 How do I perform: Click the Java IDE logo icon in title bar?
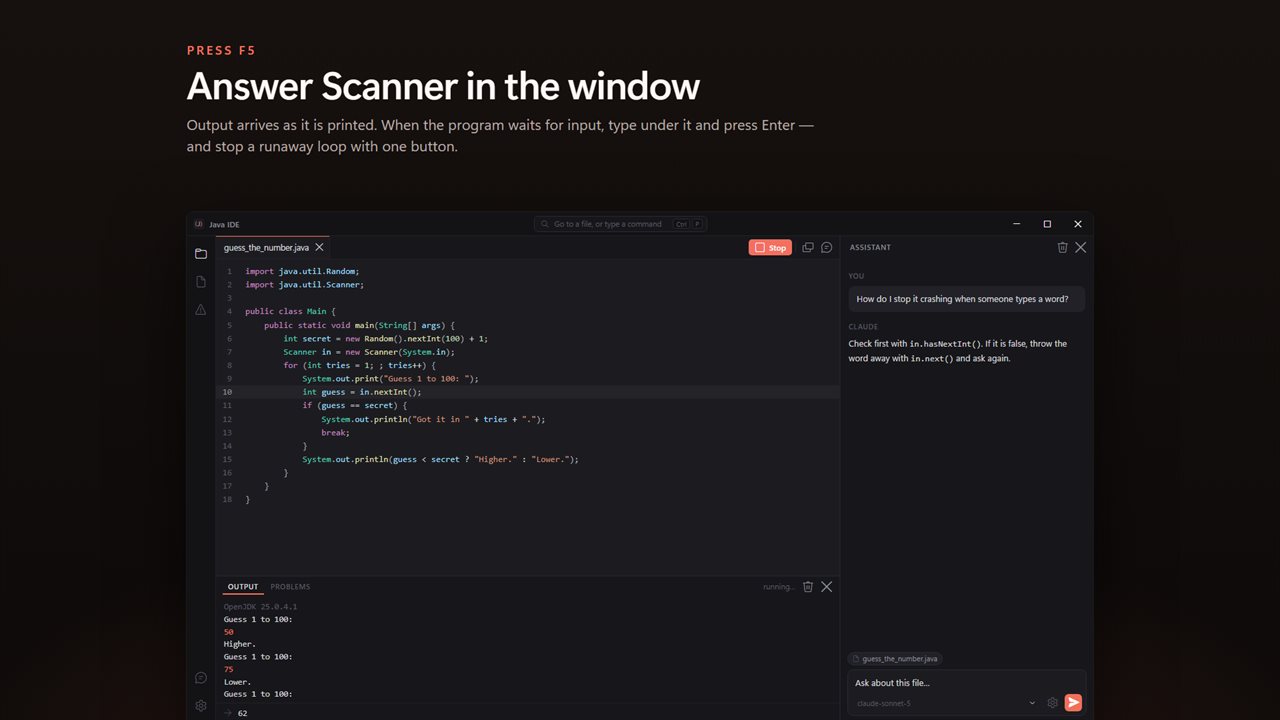pyautogui.click(x=199, y=224)
